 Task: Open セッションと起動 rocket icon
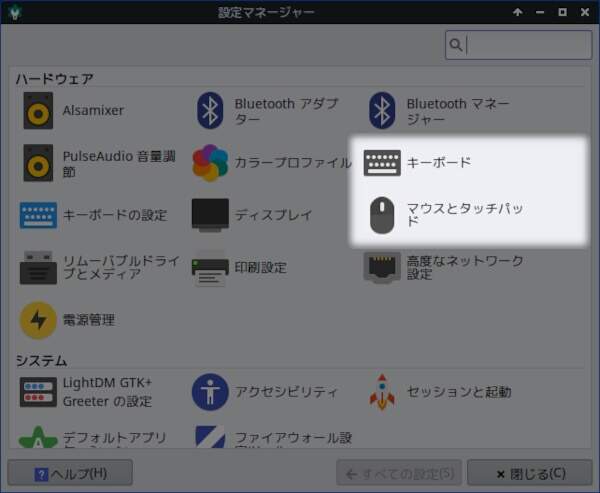(382, 392)
